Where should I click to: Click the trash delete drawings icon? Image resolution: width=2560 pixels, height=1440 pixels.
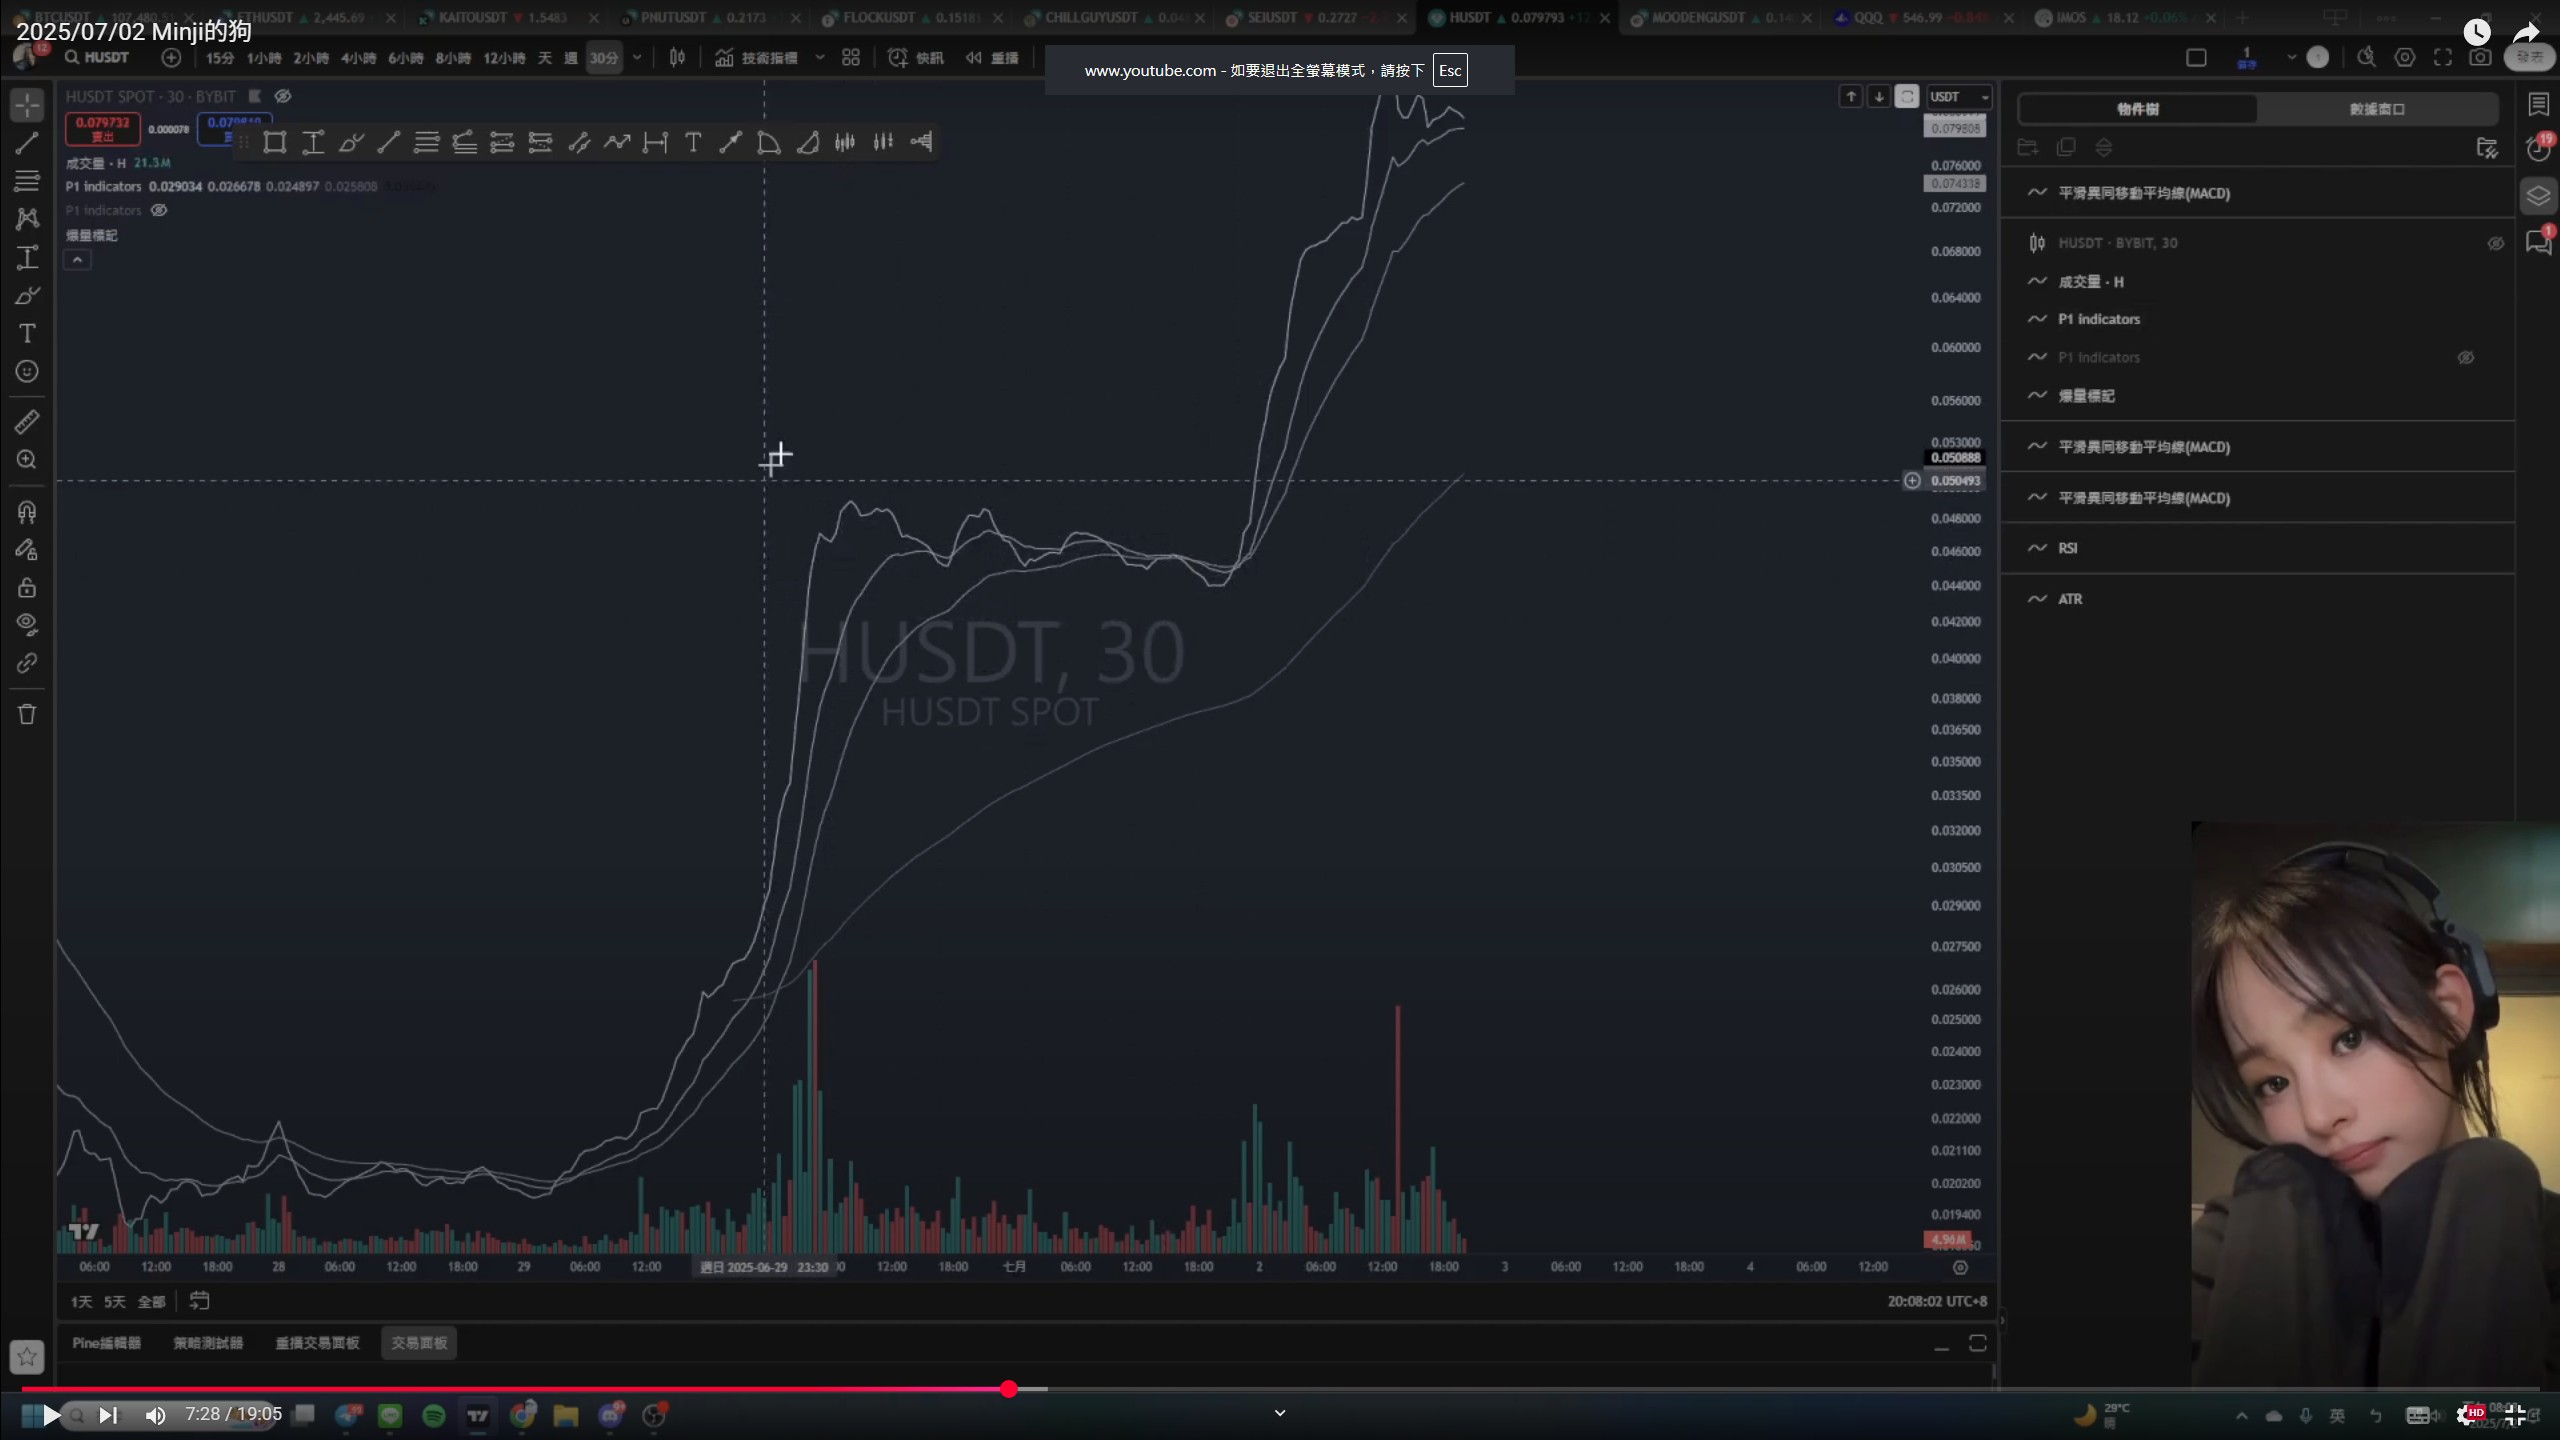27,714
